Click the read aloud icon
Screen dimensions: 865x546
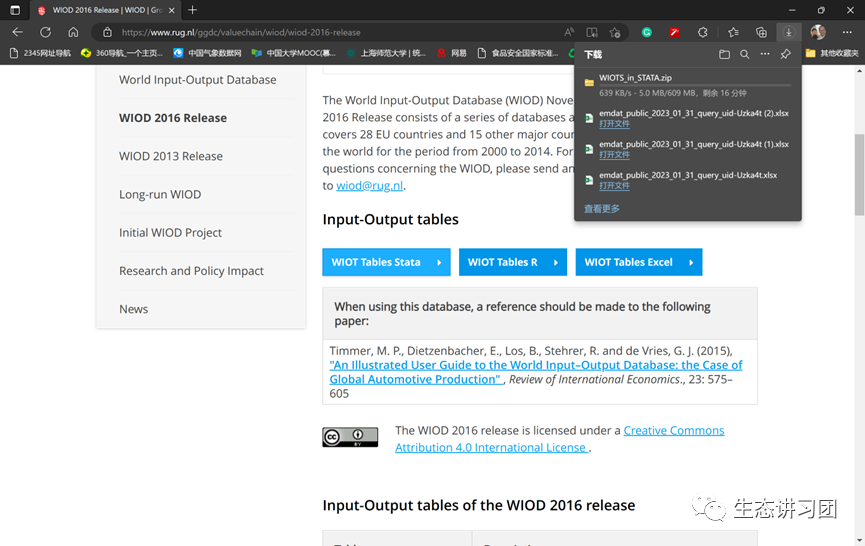569,33
